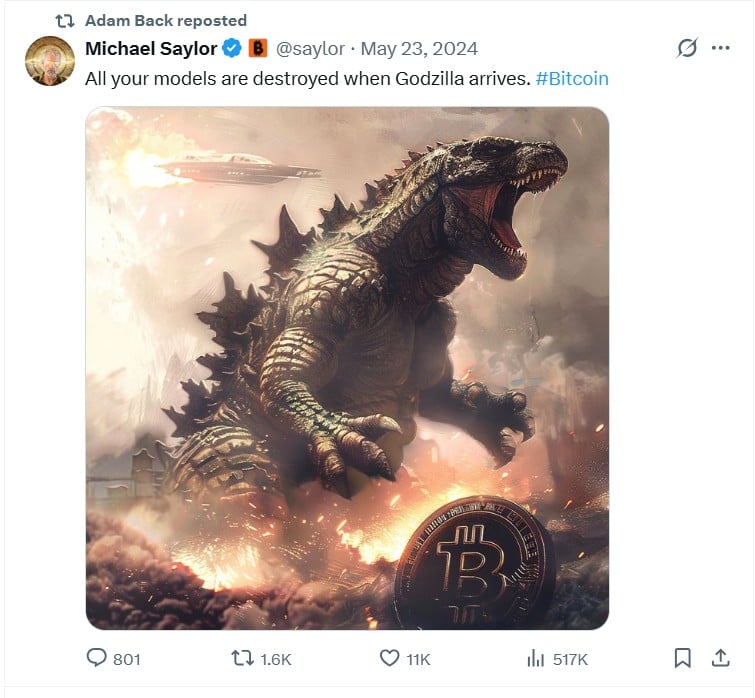This screenshot has height=698, width=755.
Task: Open the #Bitcoin hashtag link
Action: [572, 77]
